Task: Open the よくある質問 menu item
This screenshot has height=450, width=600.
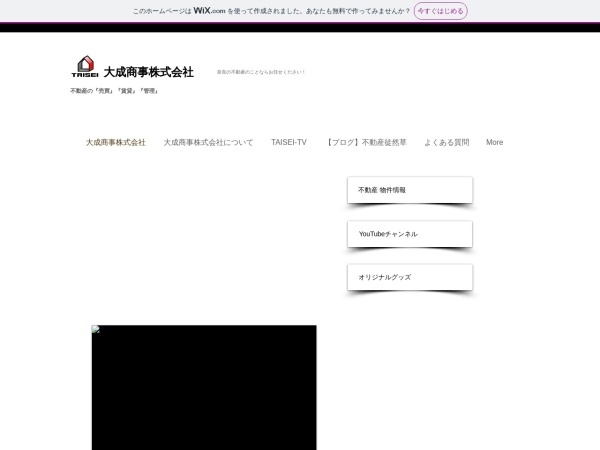Action: click(447, 142)
